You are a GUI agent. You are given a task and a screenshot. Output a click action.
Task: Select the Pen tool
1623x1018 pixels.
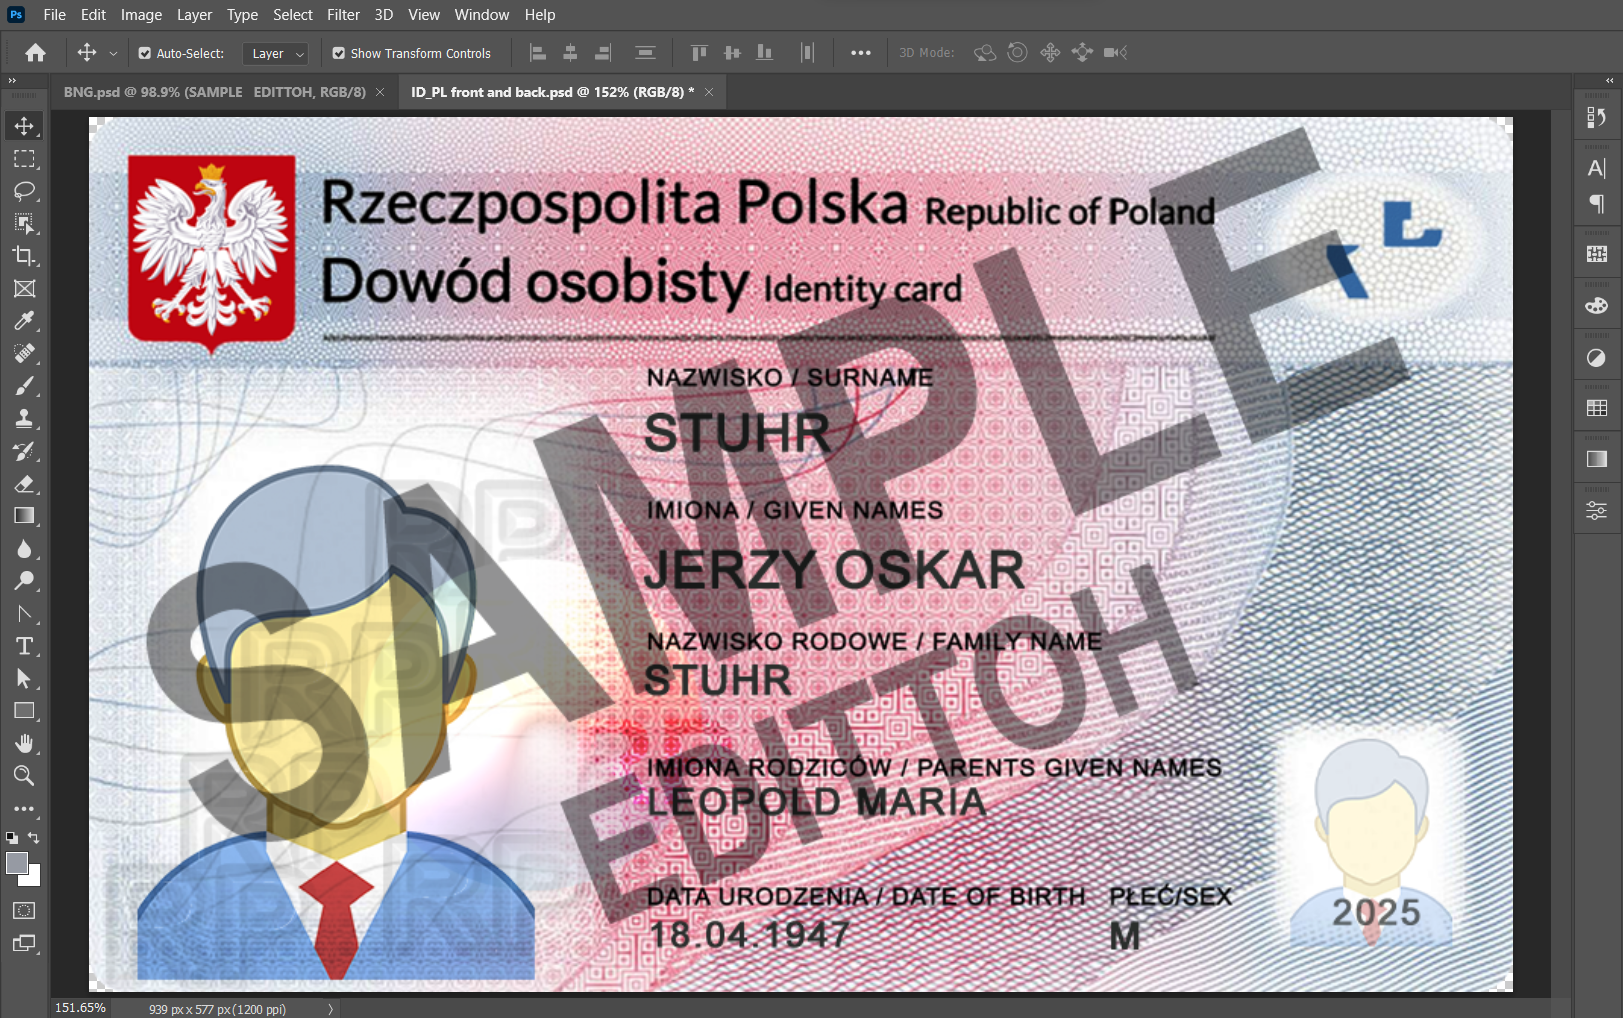tap(24, 614)
